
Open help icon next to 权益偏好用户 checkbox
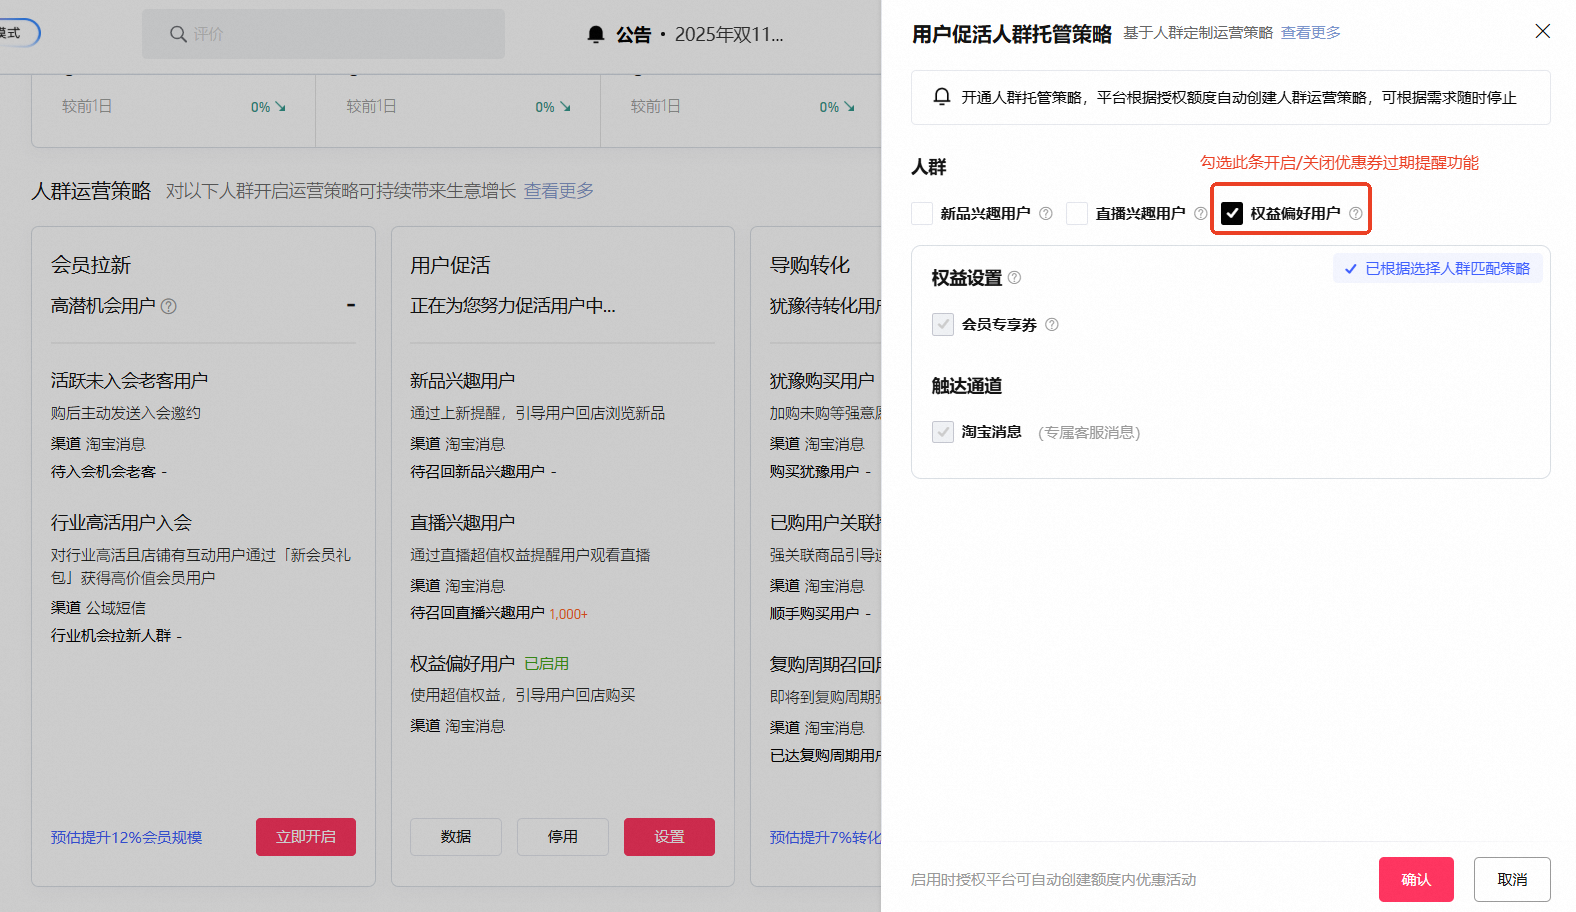click(x=1355, y=213)
